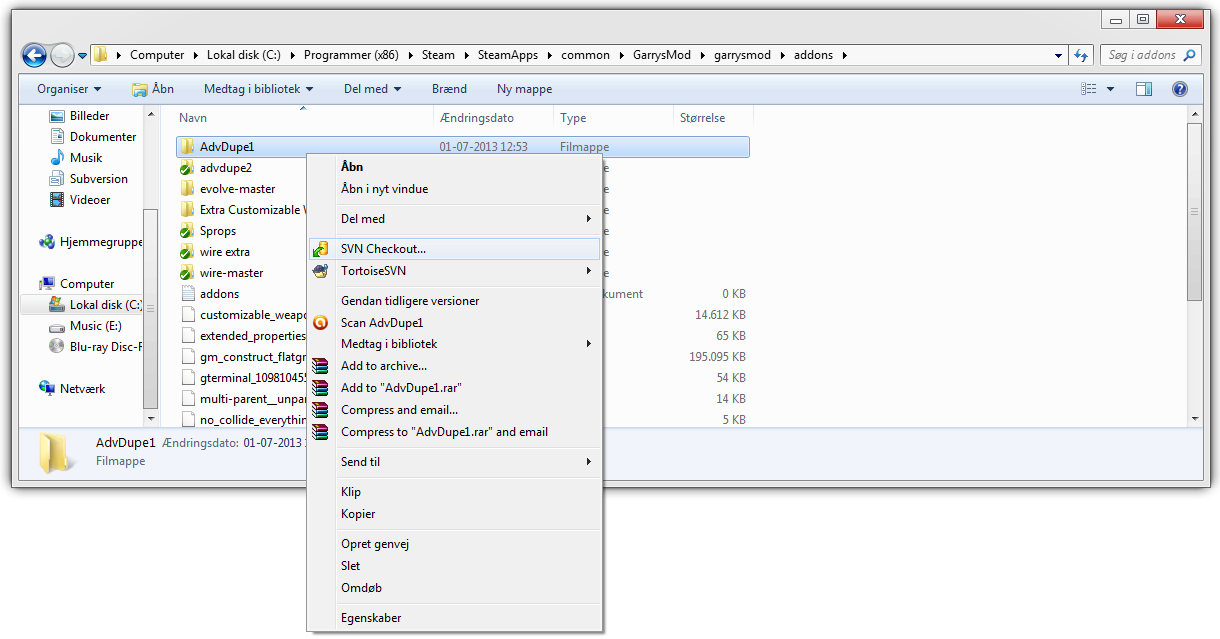Click the Forward navigation arrow button
The image size is (1220, 639).
[x=62, y=55]
